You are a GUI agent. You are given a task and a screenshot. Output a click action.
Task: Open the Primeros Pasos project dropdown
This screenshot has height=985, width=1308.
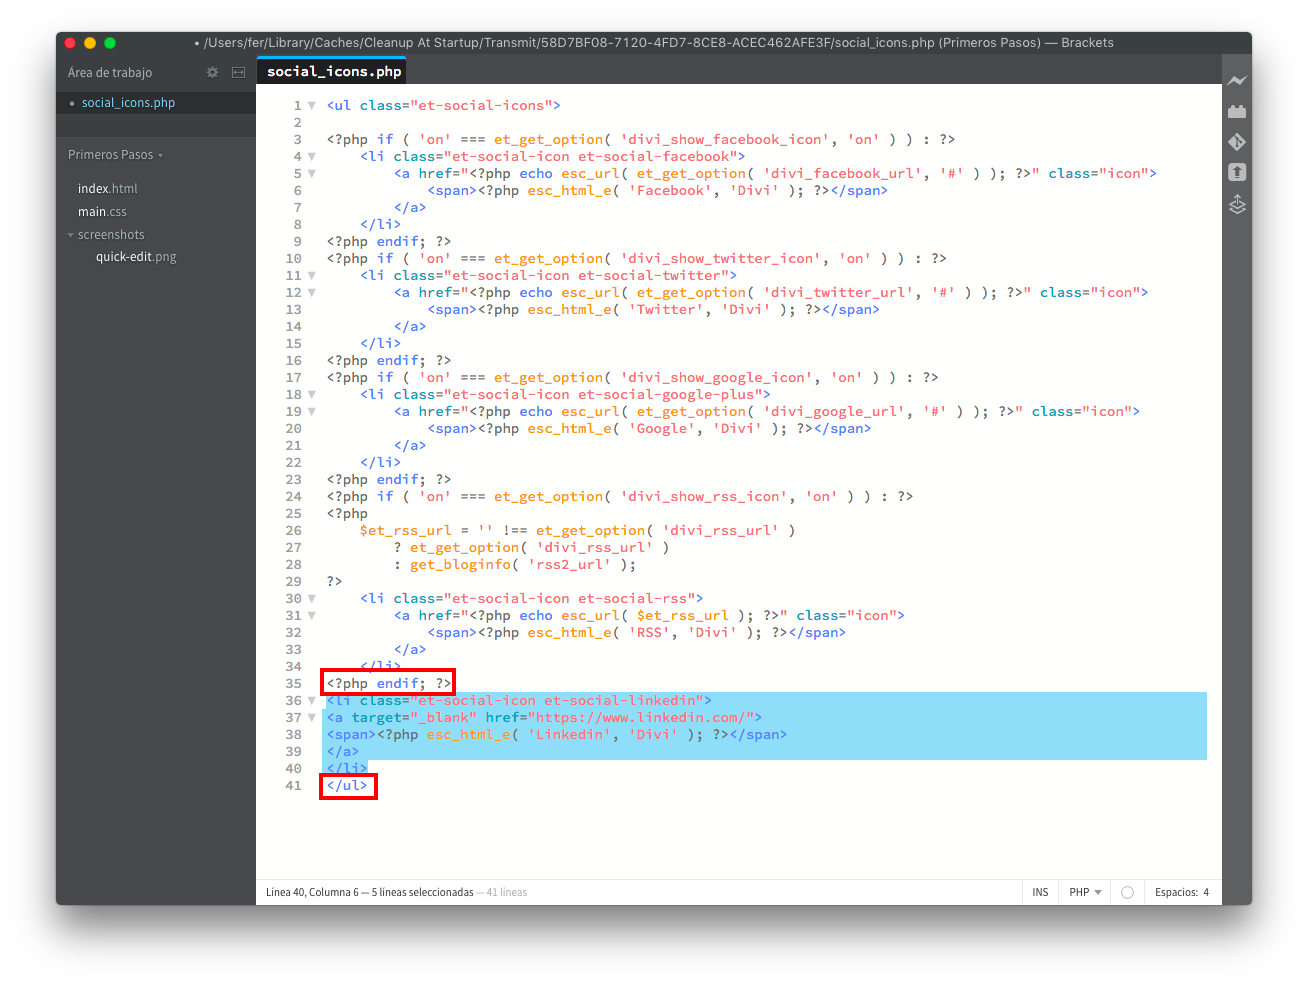(x=115, y=155)
